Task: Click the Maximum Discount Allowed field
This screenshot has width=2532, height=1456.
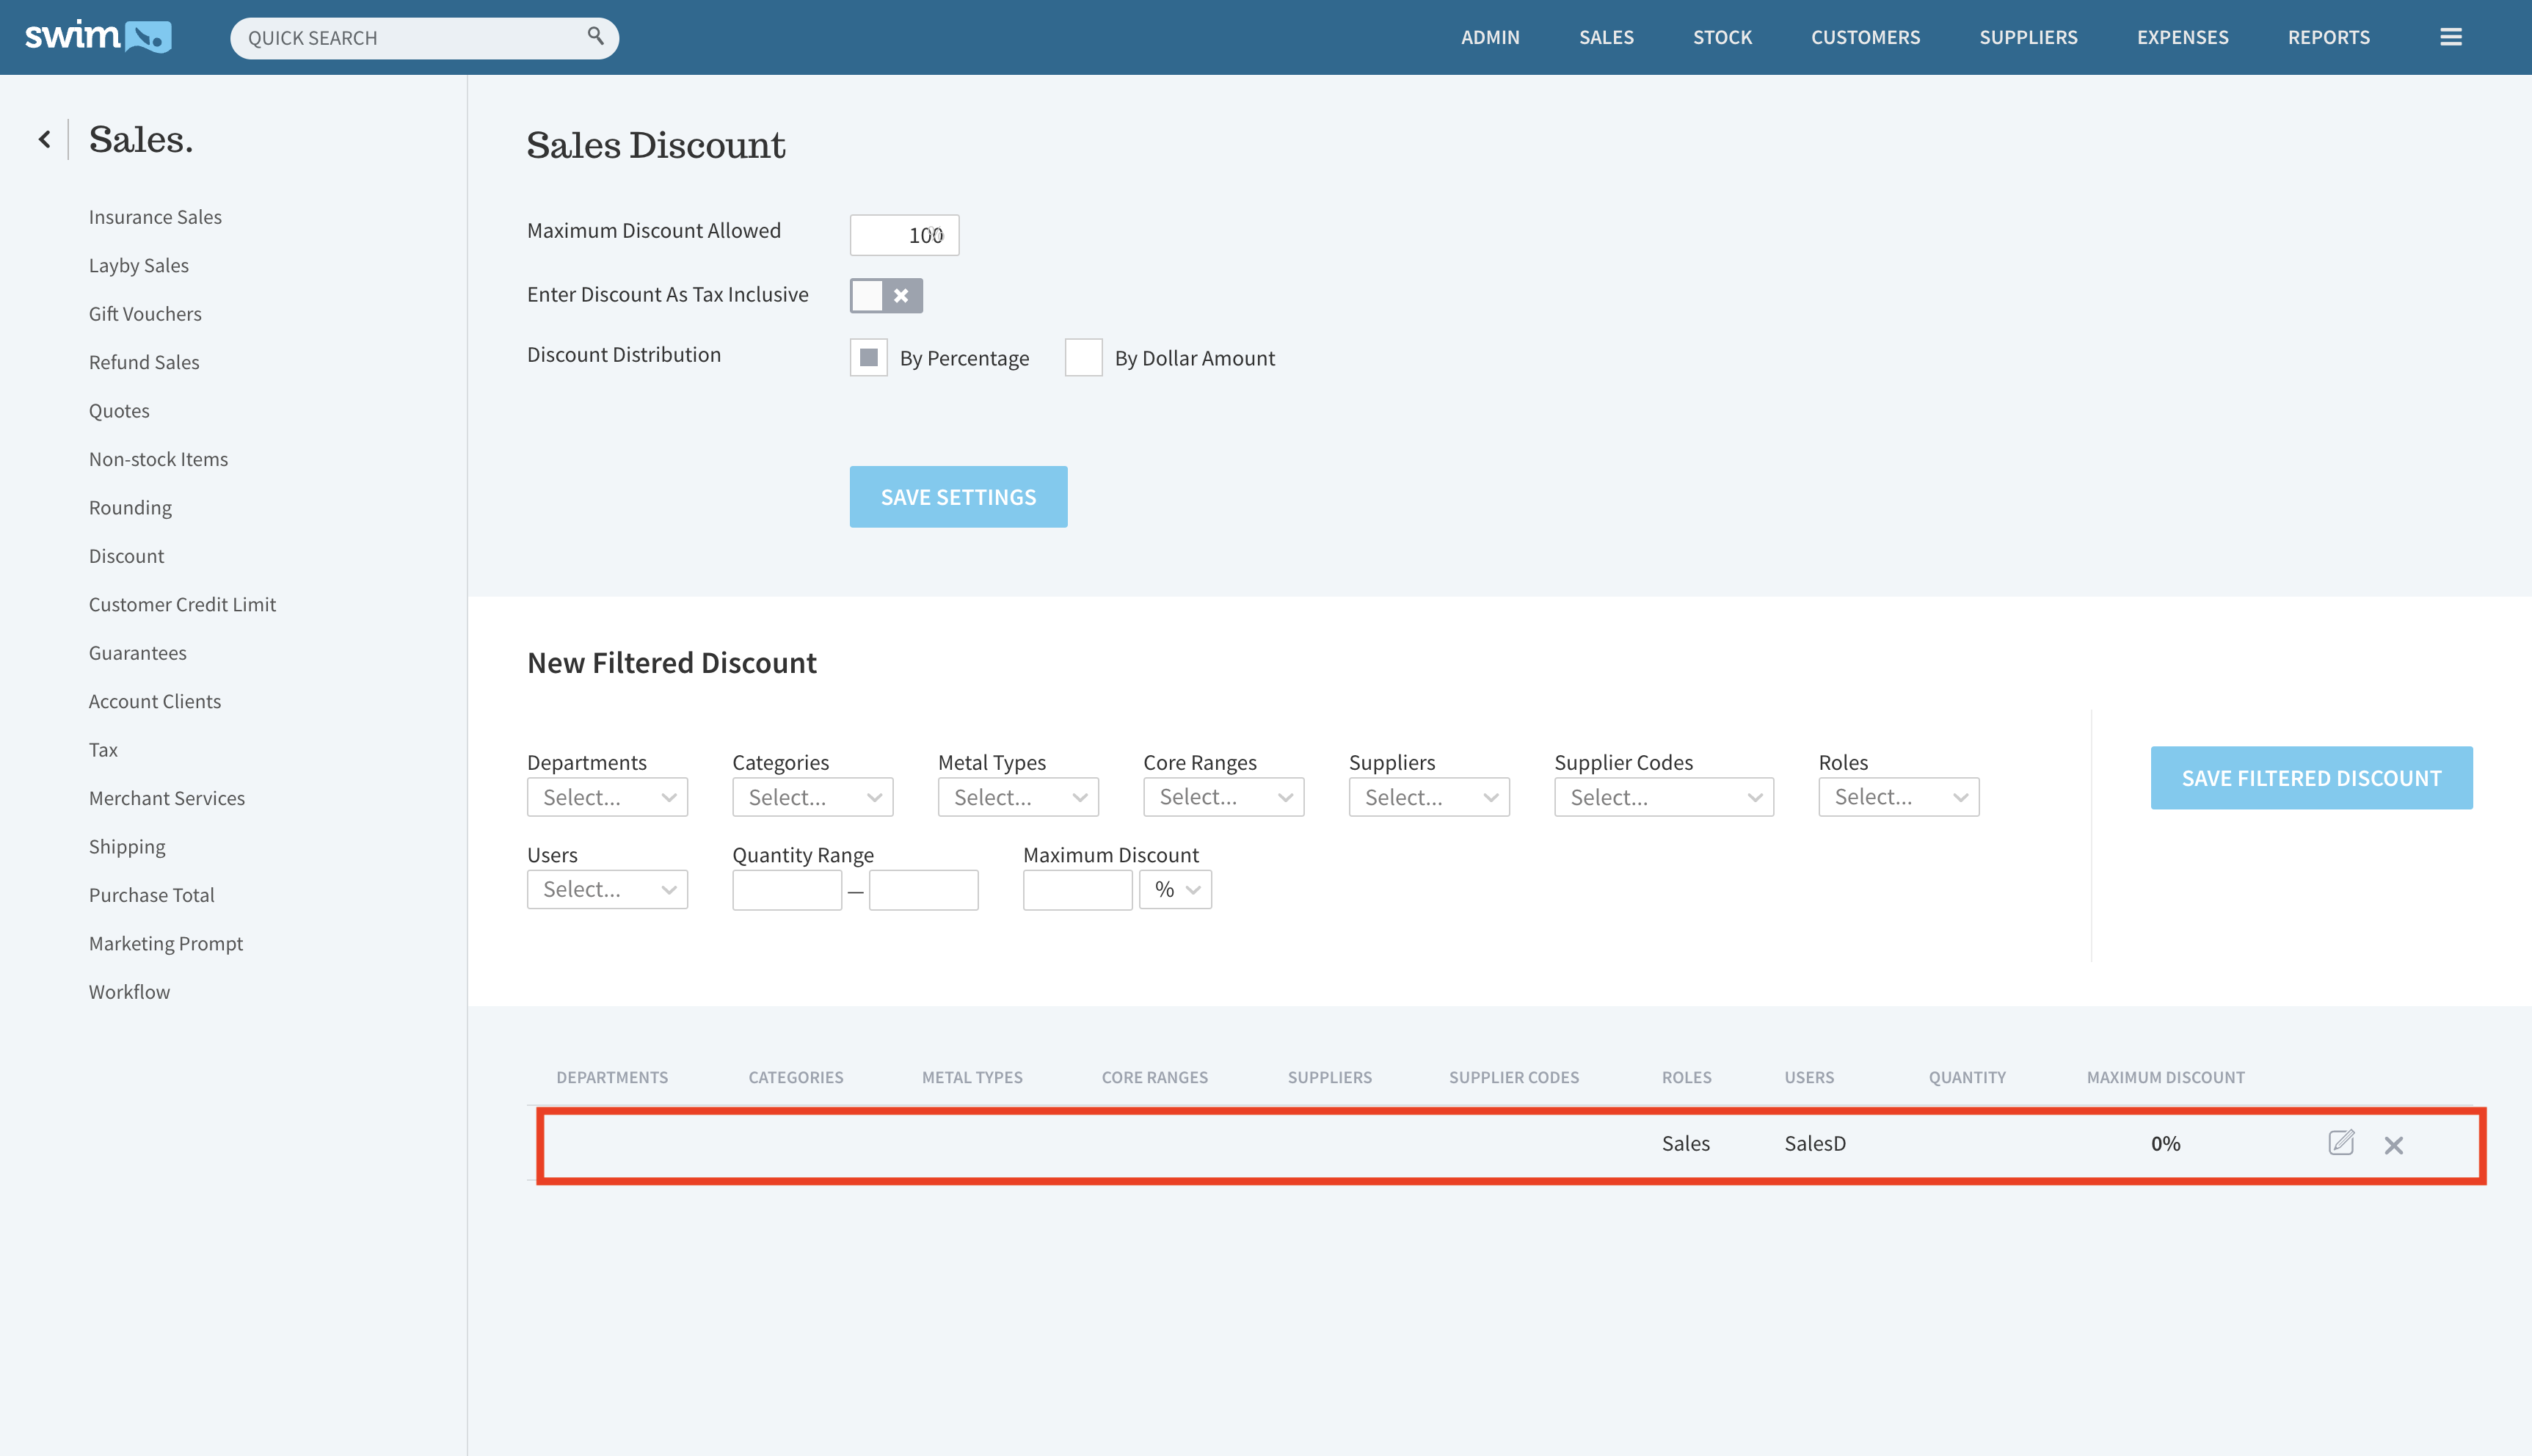Action: coord(904,235)
